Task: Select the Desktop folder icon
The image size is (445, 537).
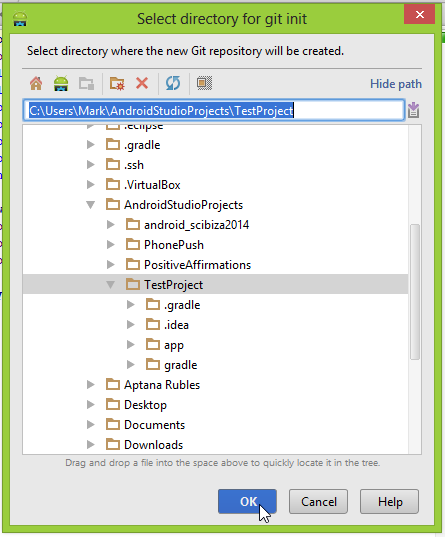Action: pos(113,404)
